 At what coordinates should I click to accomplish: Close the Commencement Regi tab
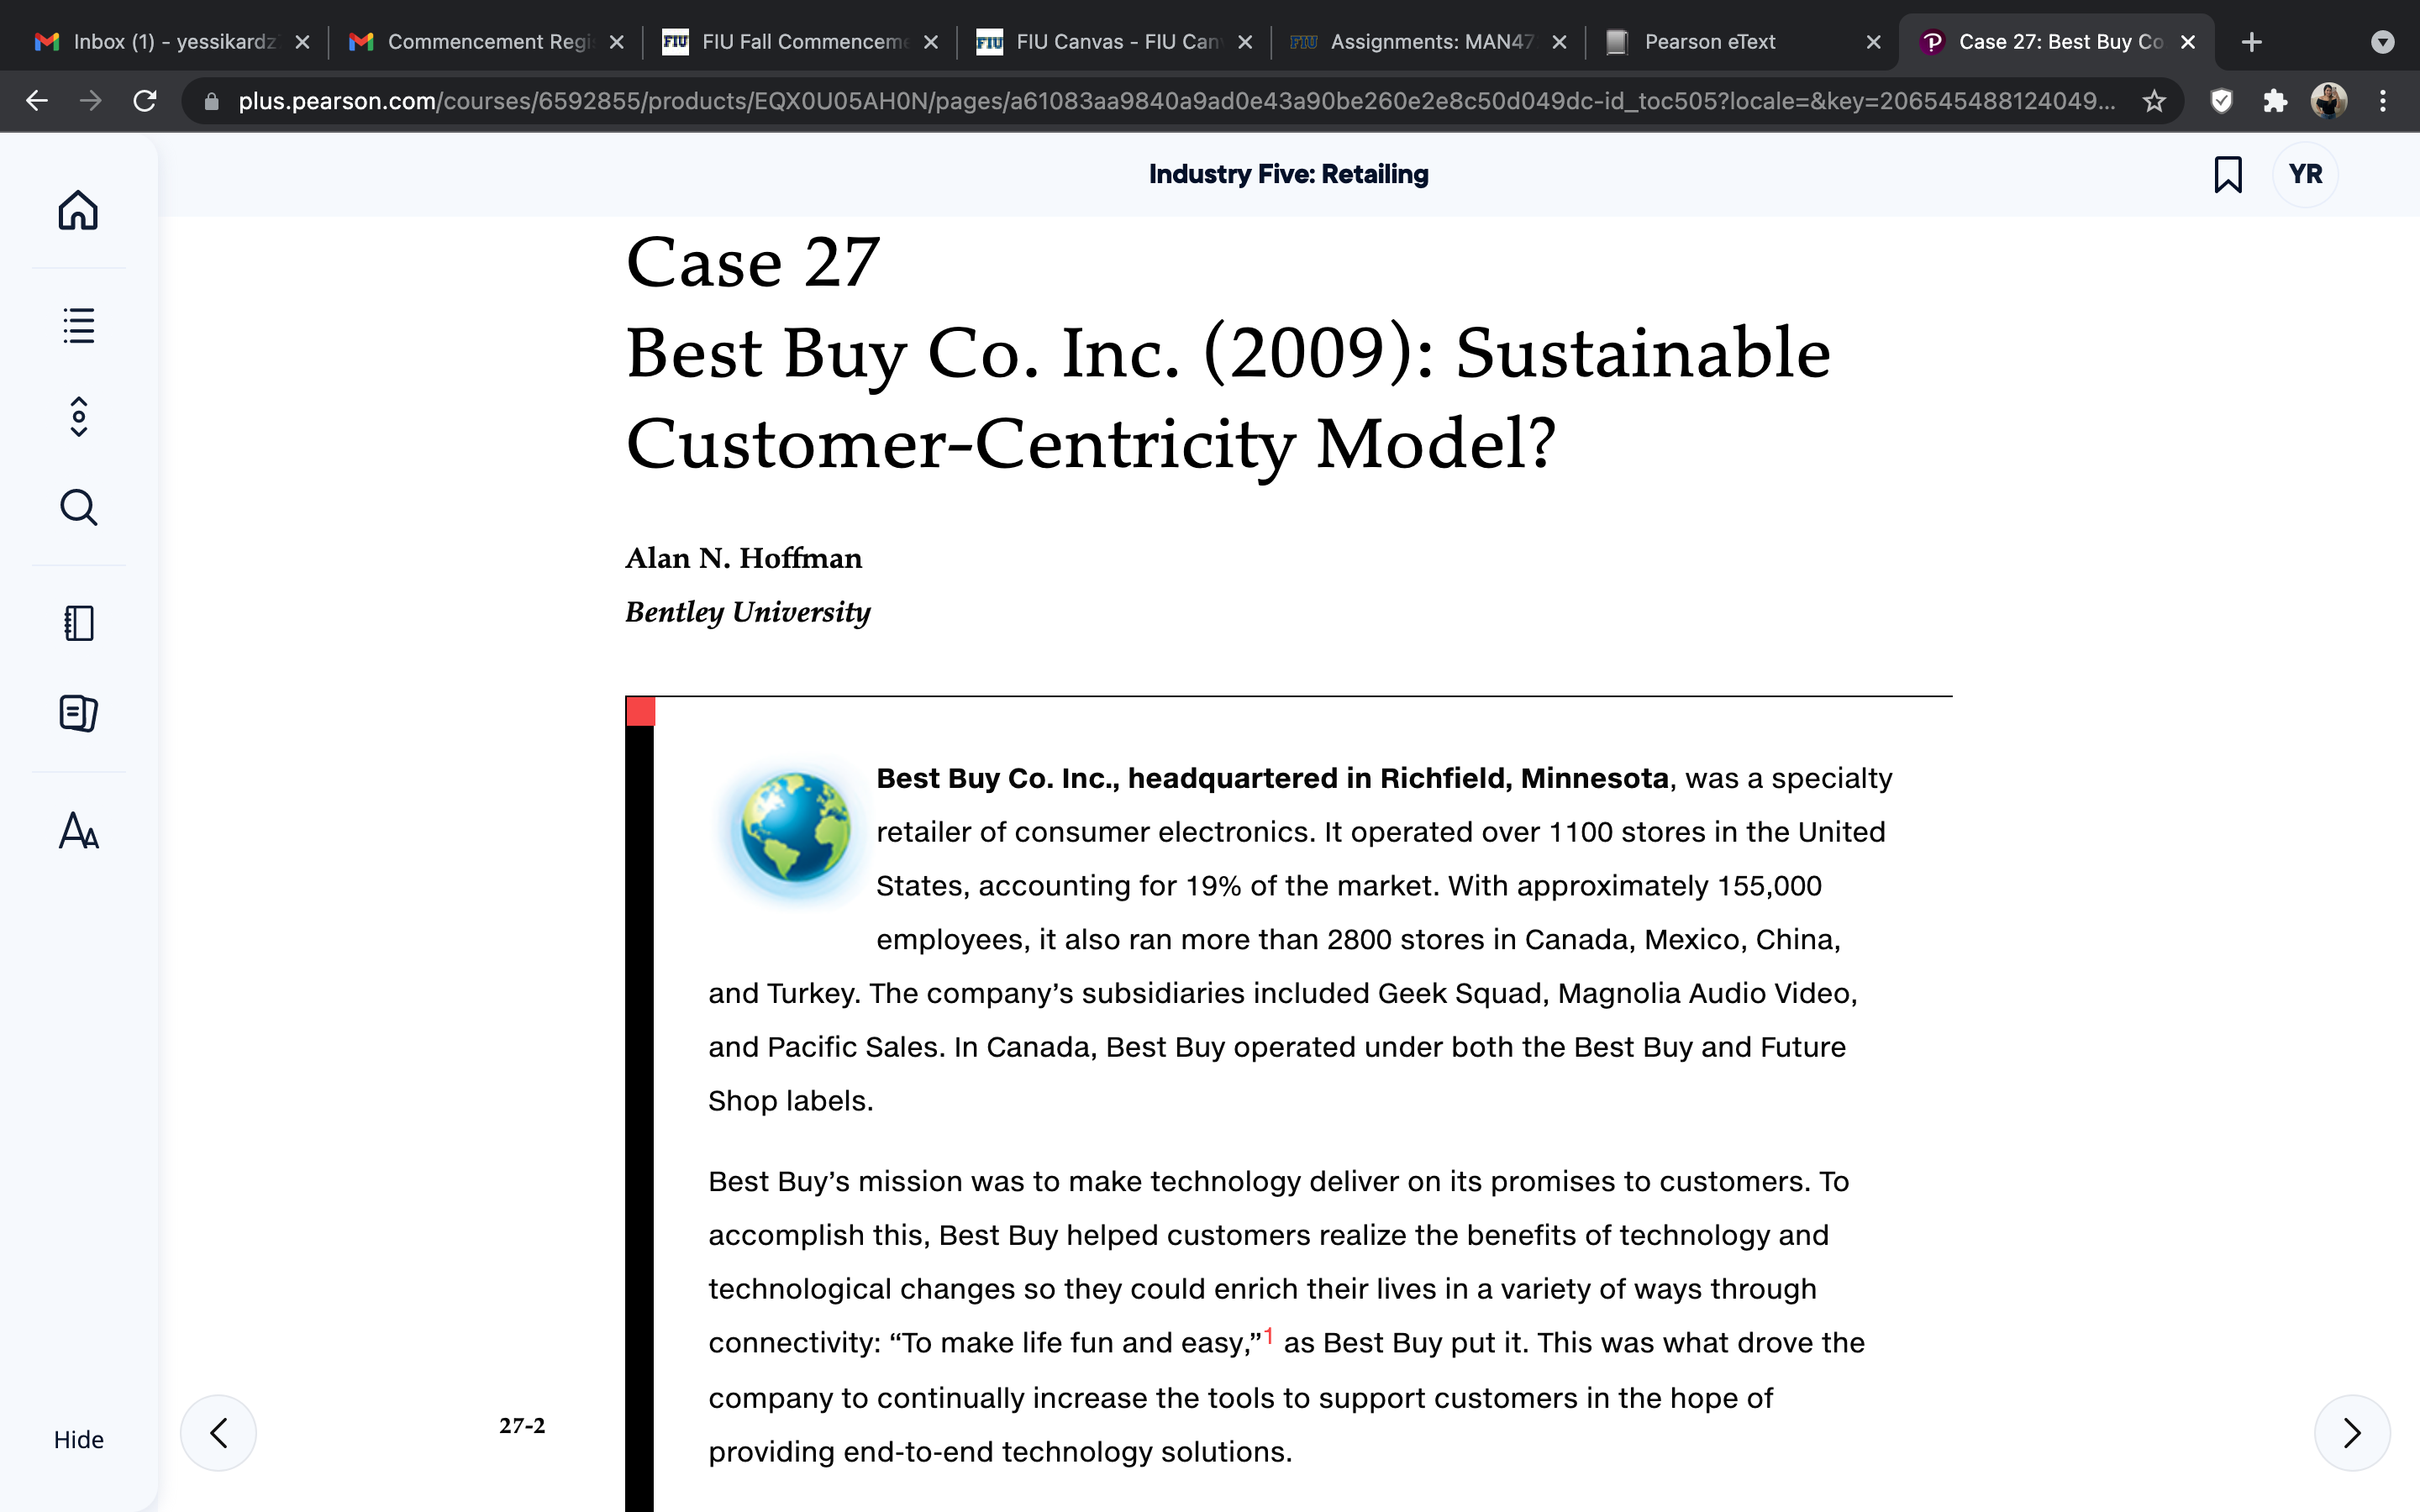(x=617, y=42)
